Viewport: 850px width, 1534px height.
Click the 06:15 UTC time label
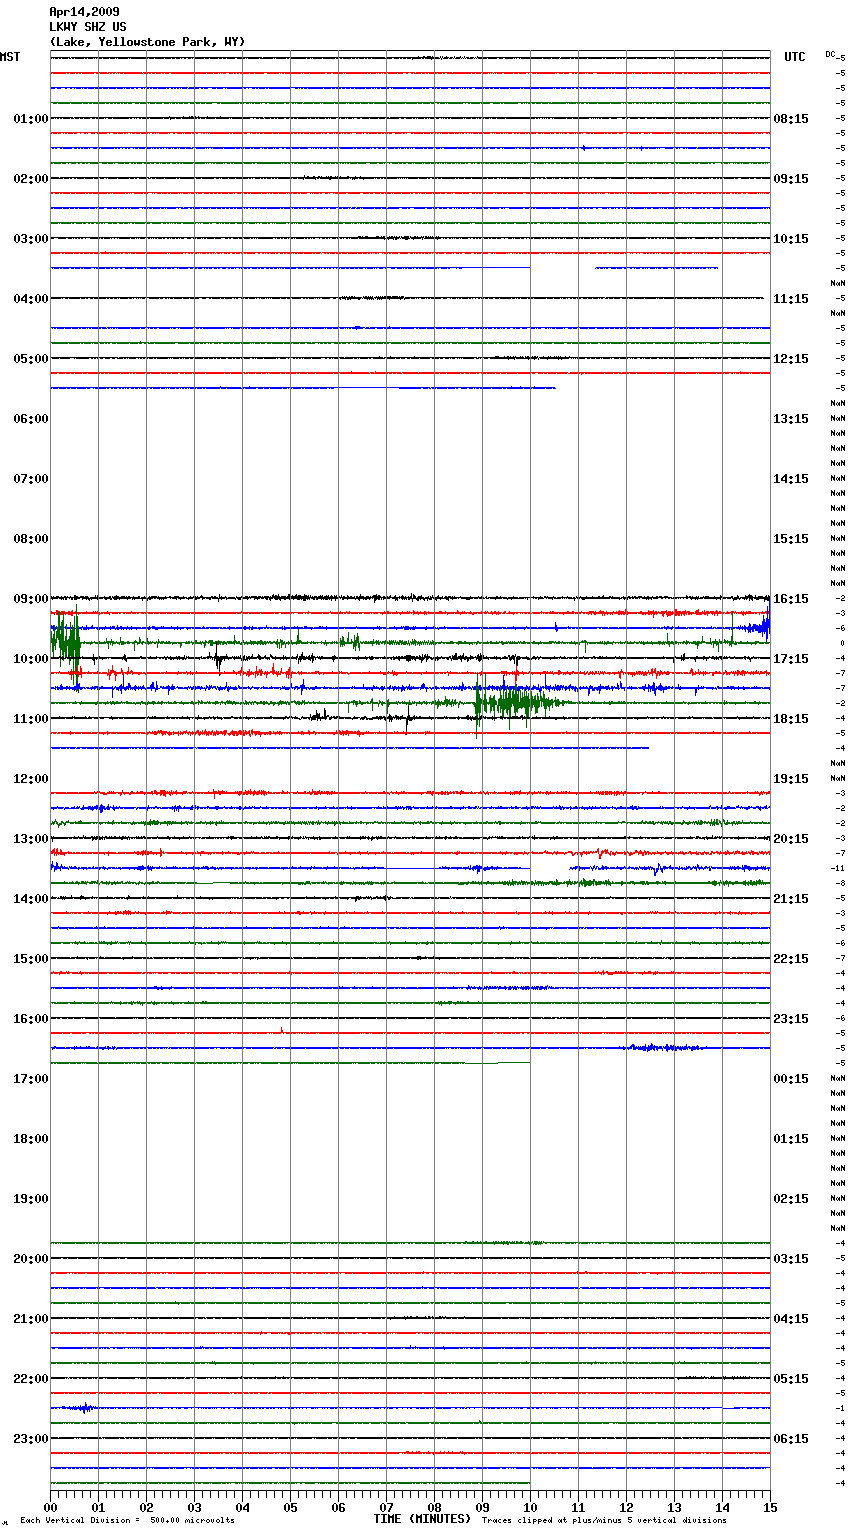tap(791, 1439)
